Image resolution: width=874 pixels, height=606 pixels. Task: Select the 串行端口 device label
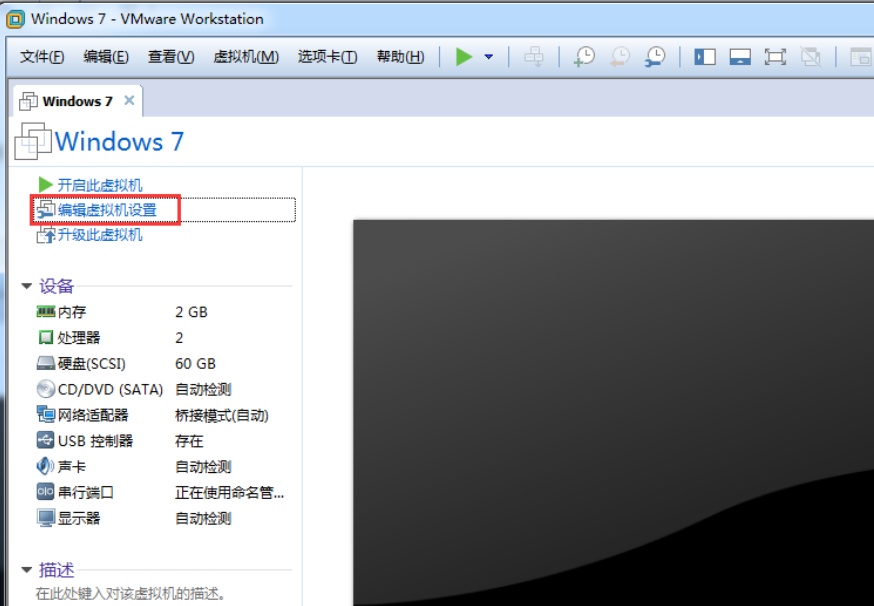pyautogui.click(x=86, y=492)
